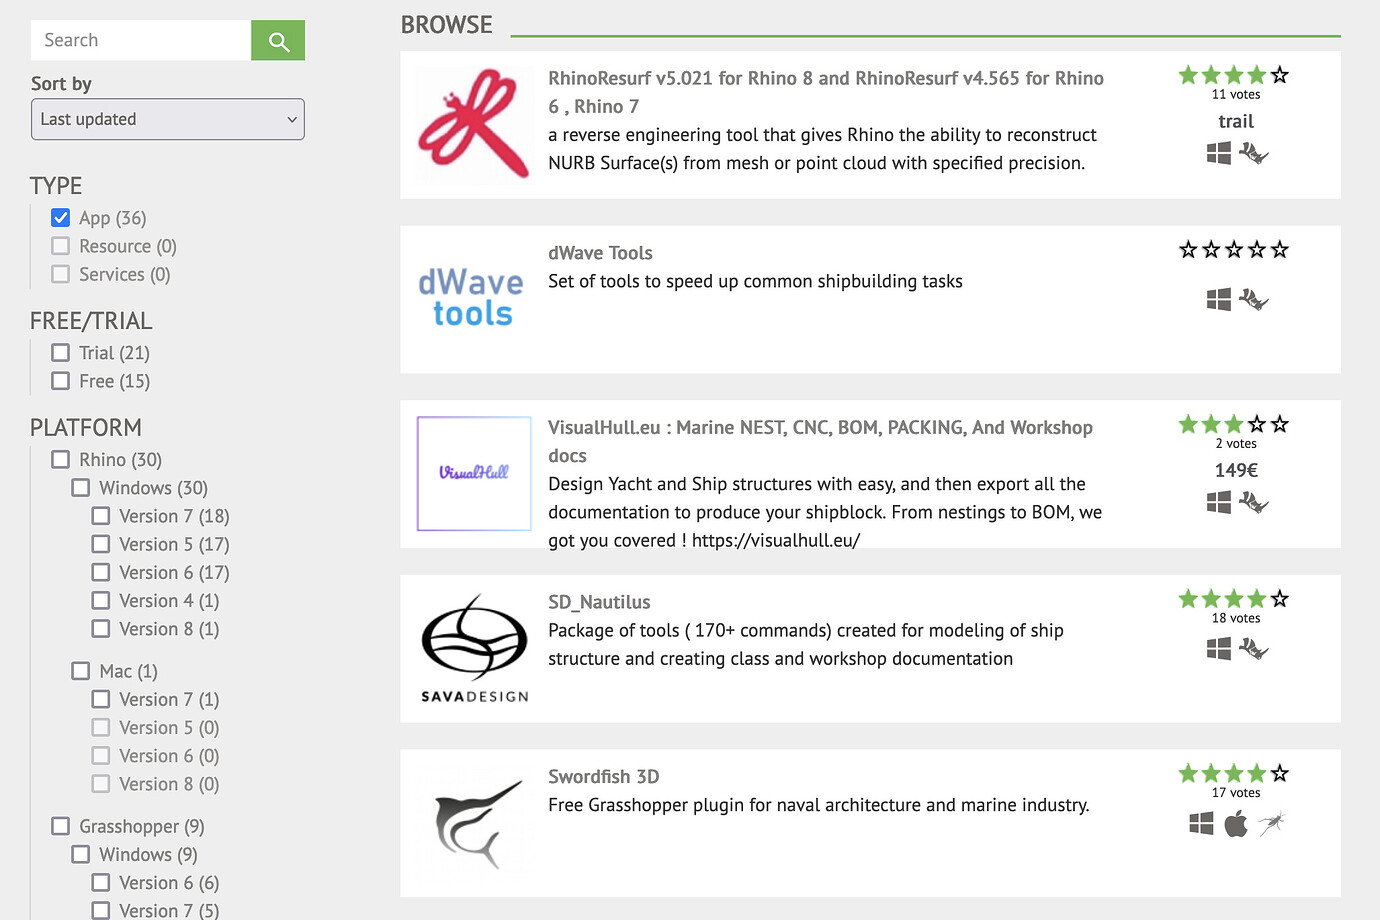Screen dimensions: 1380x920
Task: Click the Windows icon on Swordfish 3D
Action: pyautogui.click(x=1200, y=824)
